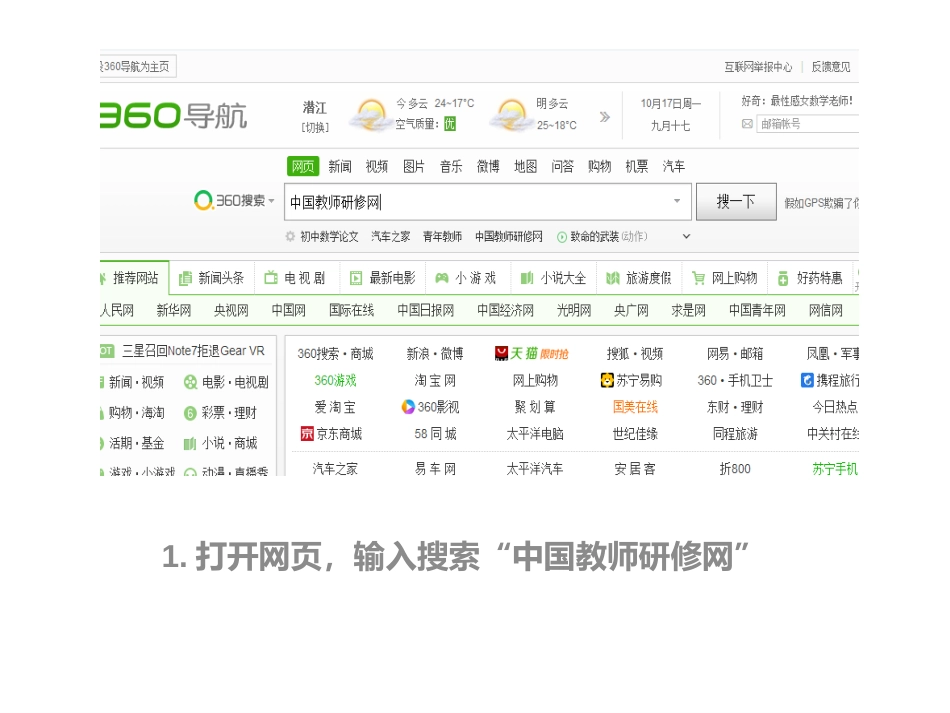Click today's weather cloud-sun icon

click(x=371, y=115)
